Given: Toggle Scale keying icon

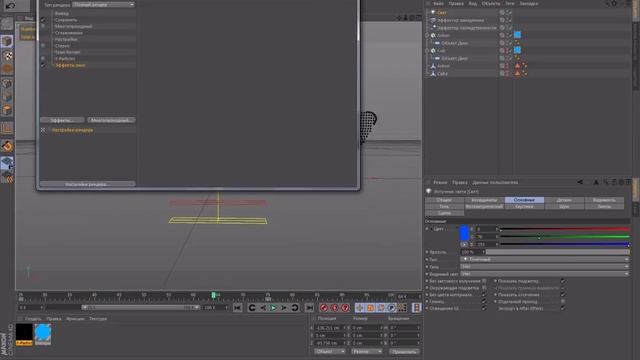Looking at the screenshot, I should [370, 308].
